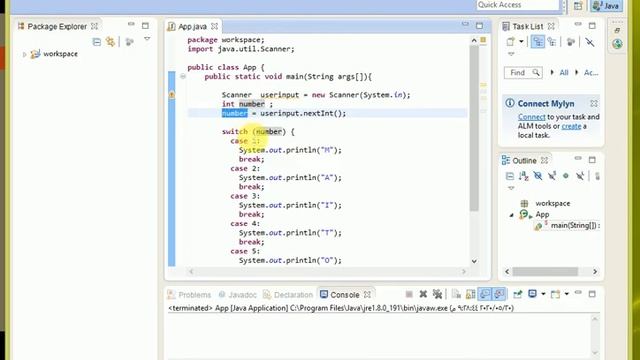Click the editor vertical scrollbar thumb

coord(474,128)
